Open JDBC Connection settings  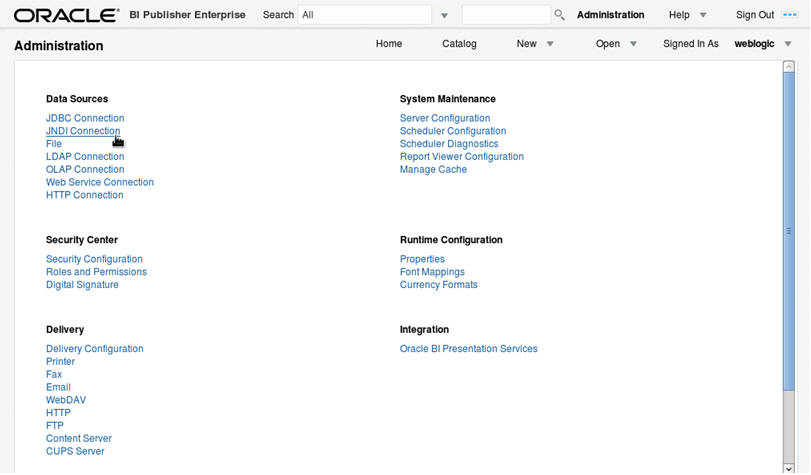click(x=85, y=118)
